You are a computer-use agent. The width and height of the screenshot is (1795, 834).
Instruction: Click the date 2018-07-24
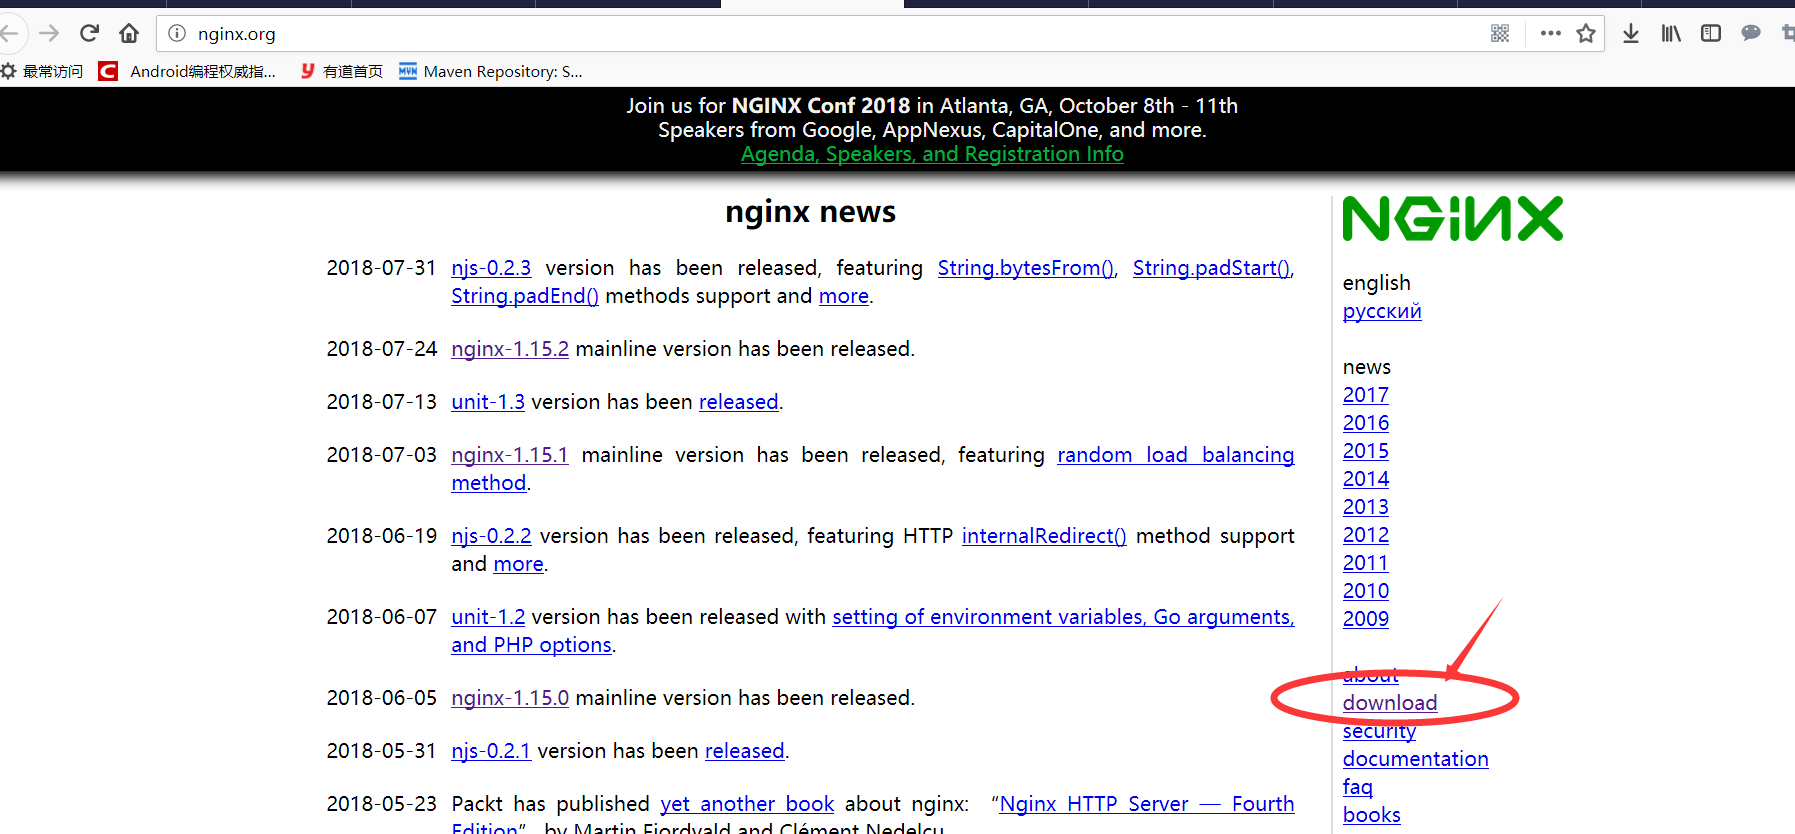point(382,349)
